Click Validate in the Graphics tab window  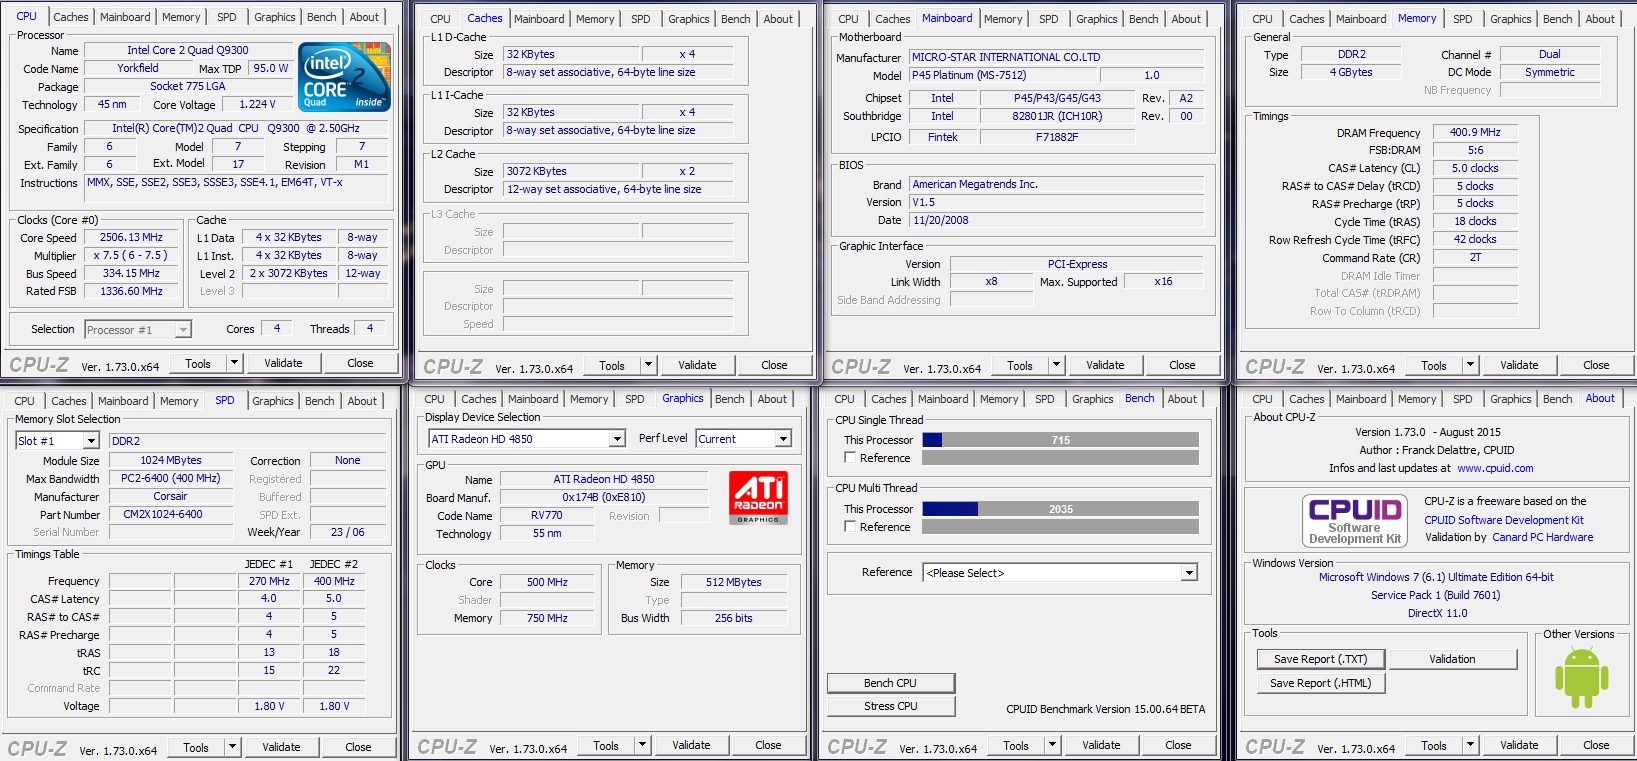[x=691, y=745]
